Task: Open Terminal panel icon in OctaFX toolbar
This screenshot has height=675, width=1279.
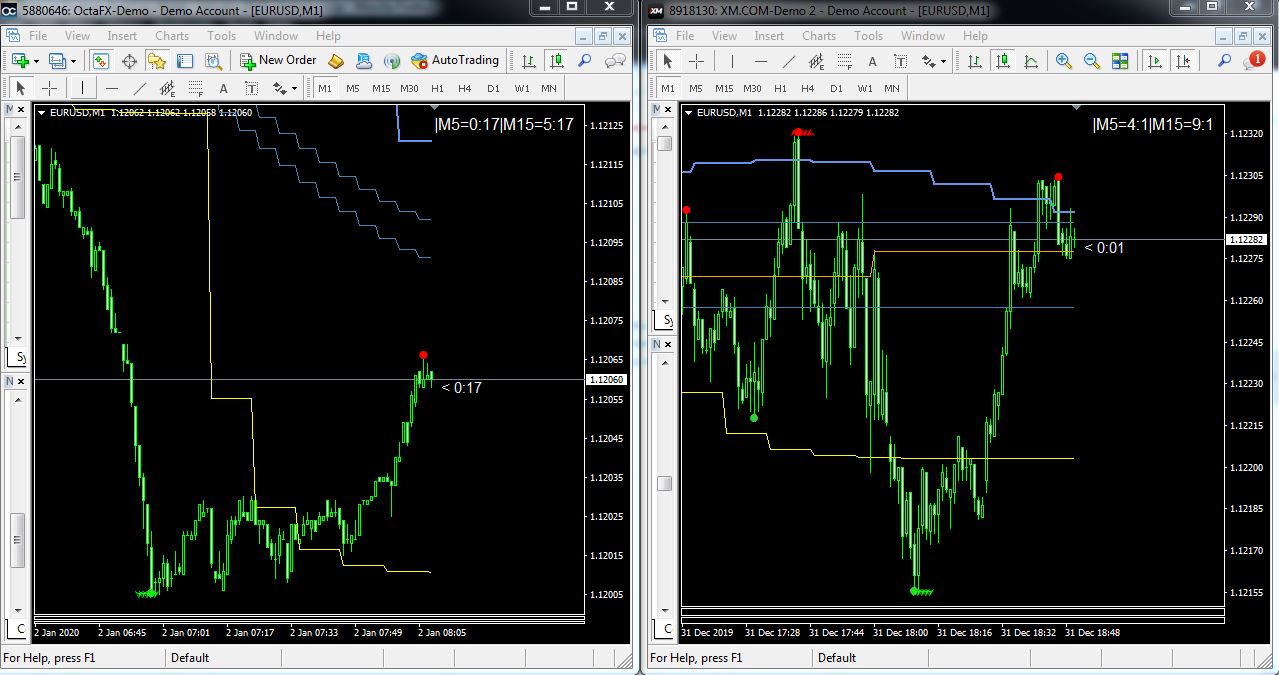Action: (x=185, y=61)
